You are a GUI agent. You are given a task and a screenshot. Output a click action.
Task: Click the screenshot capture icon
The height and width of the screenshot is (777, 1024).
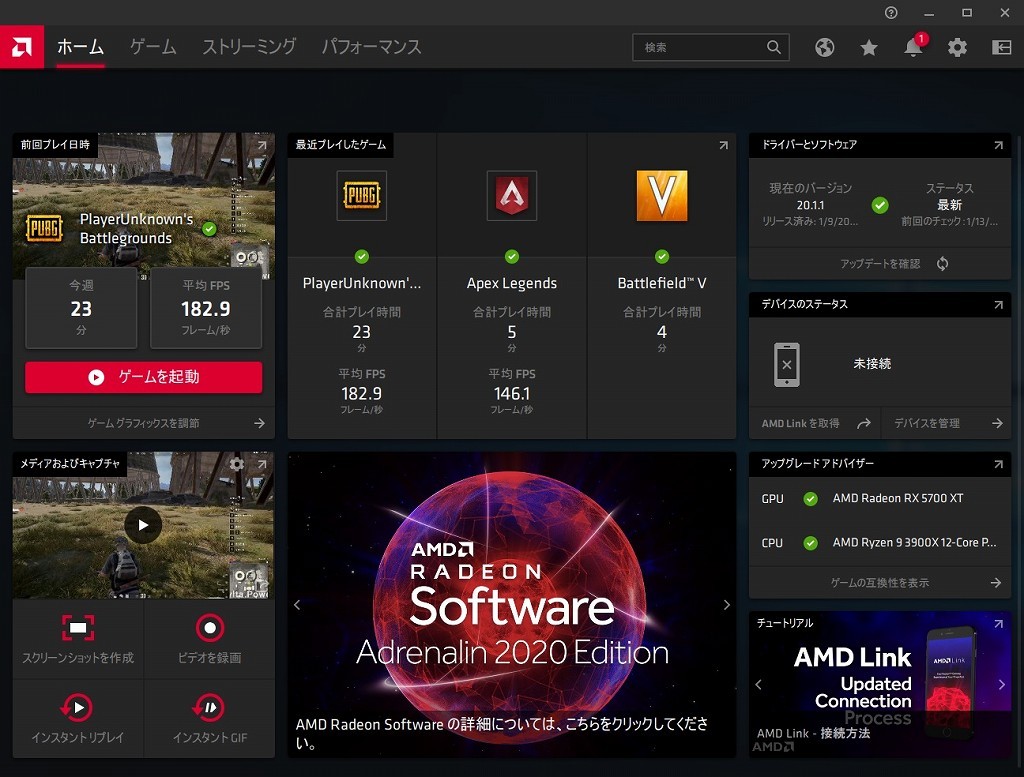click(x=78, y=628)
